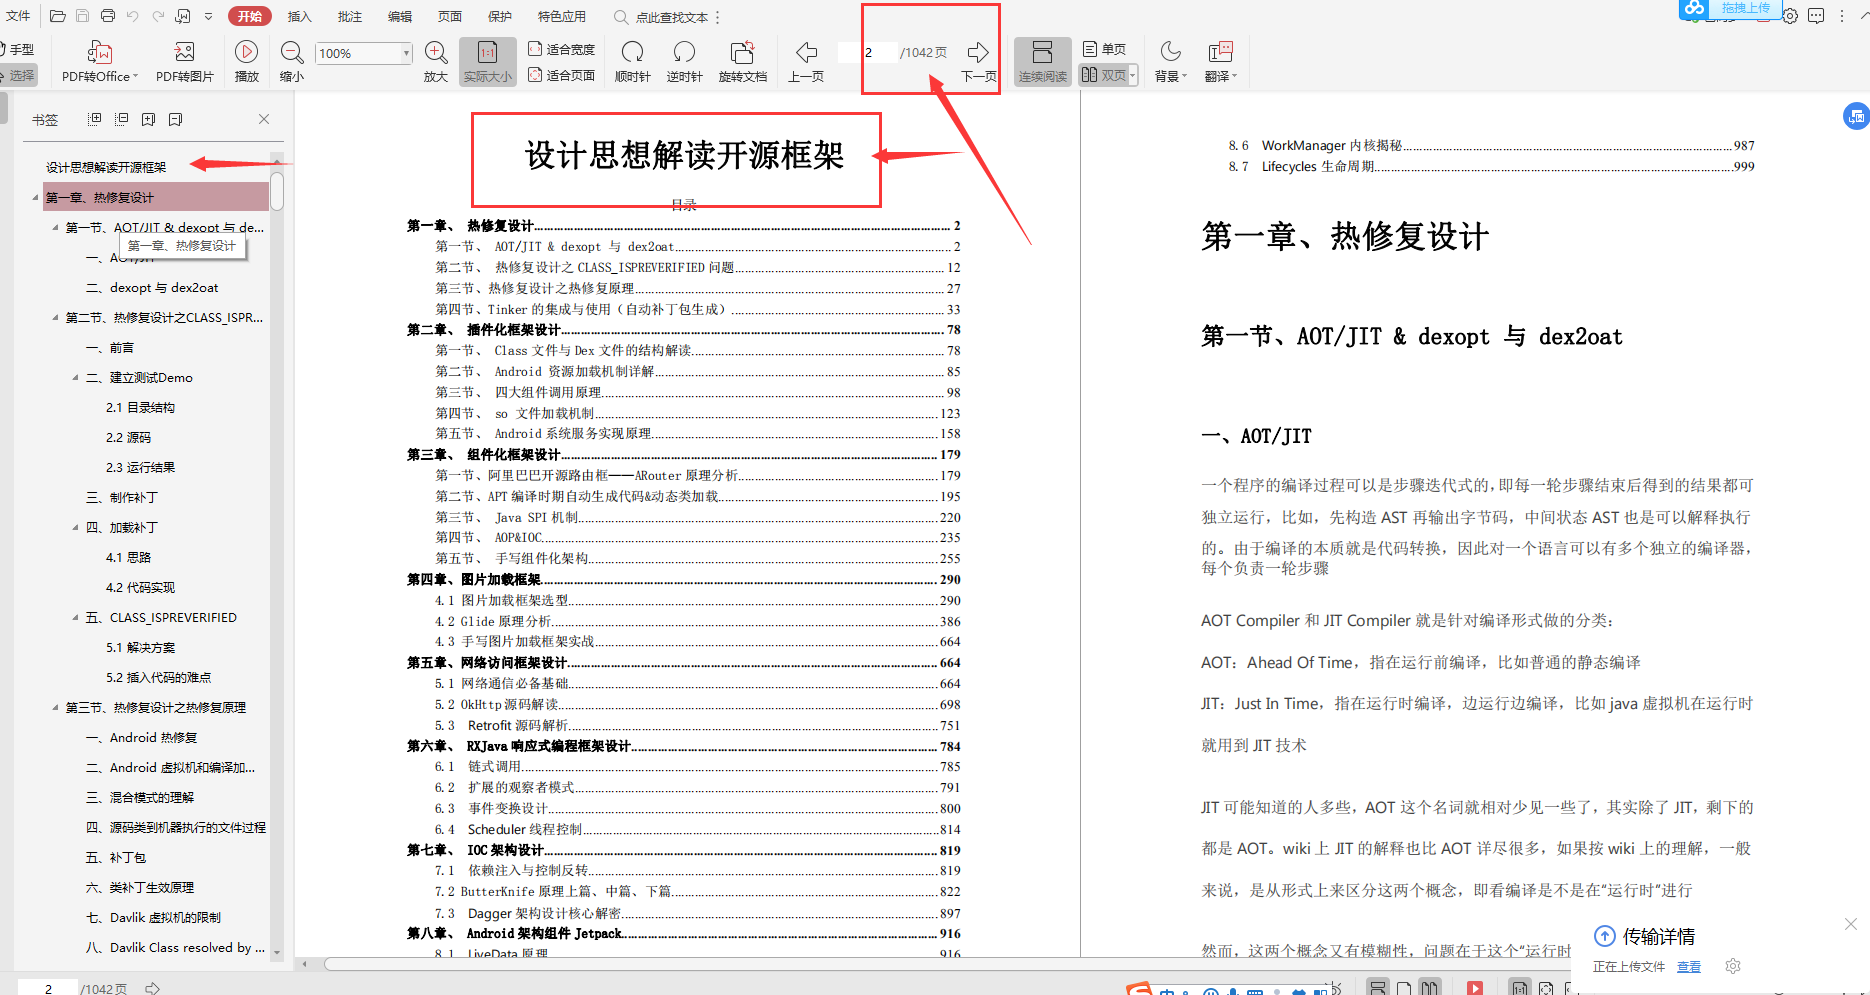The image size is (1870, 995).
Task: Open the 100% zoom level dropdown
Action: (x=406, y=53)
